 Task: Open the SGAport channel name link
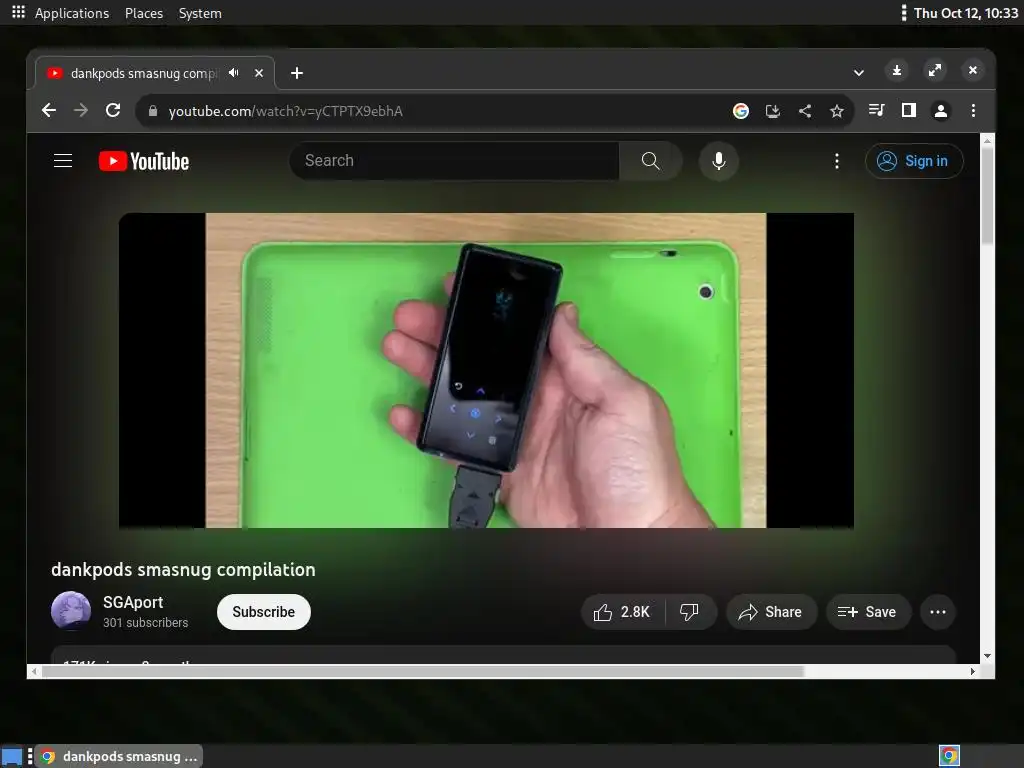click(x=133, y=602)
